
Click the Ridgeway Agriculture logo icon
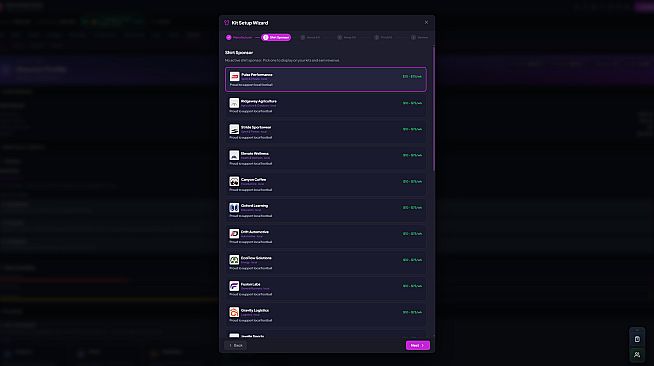[234, 103]
